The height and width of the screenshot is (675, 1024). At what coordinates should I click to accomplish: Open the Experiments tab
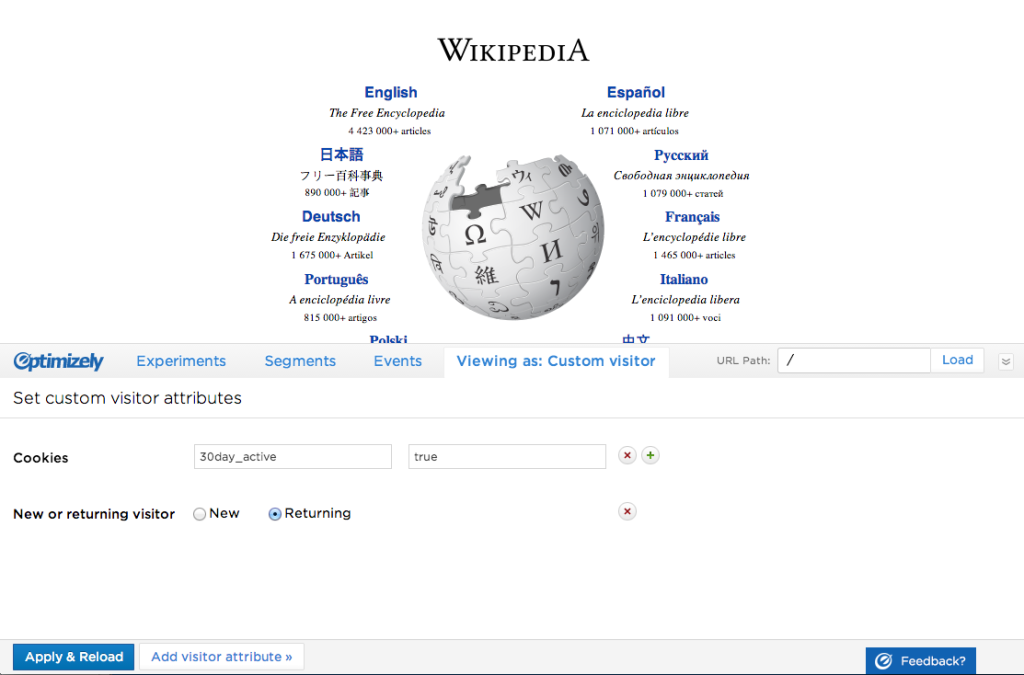point(181,361)
